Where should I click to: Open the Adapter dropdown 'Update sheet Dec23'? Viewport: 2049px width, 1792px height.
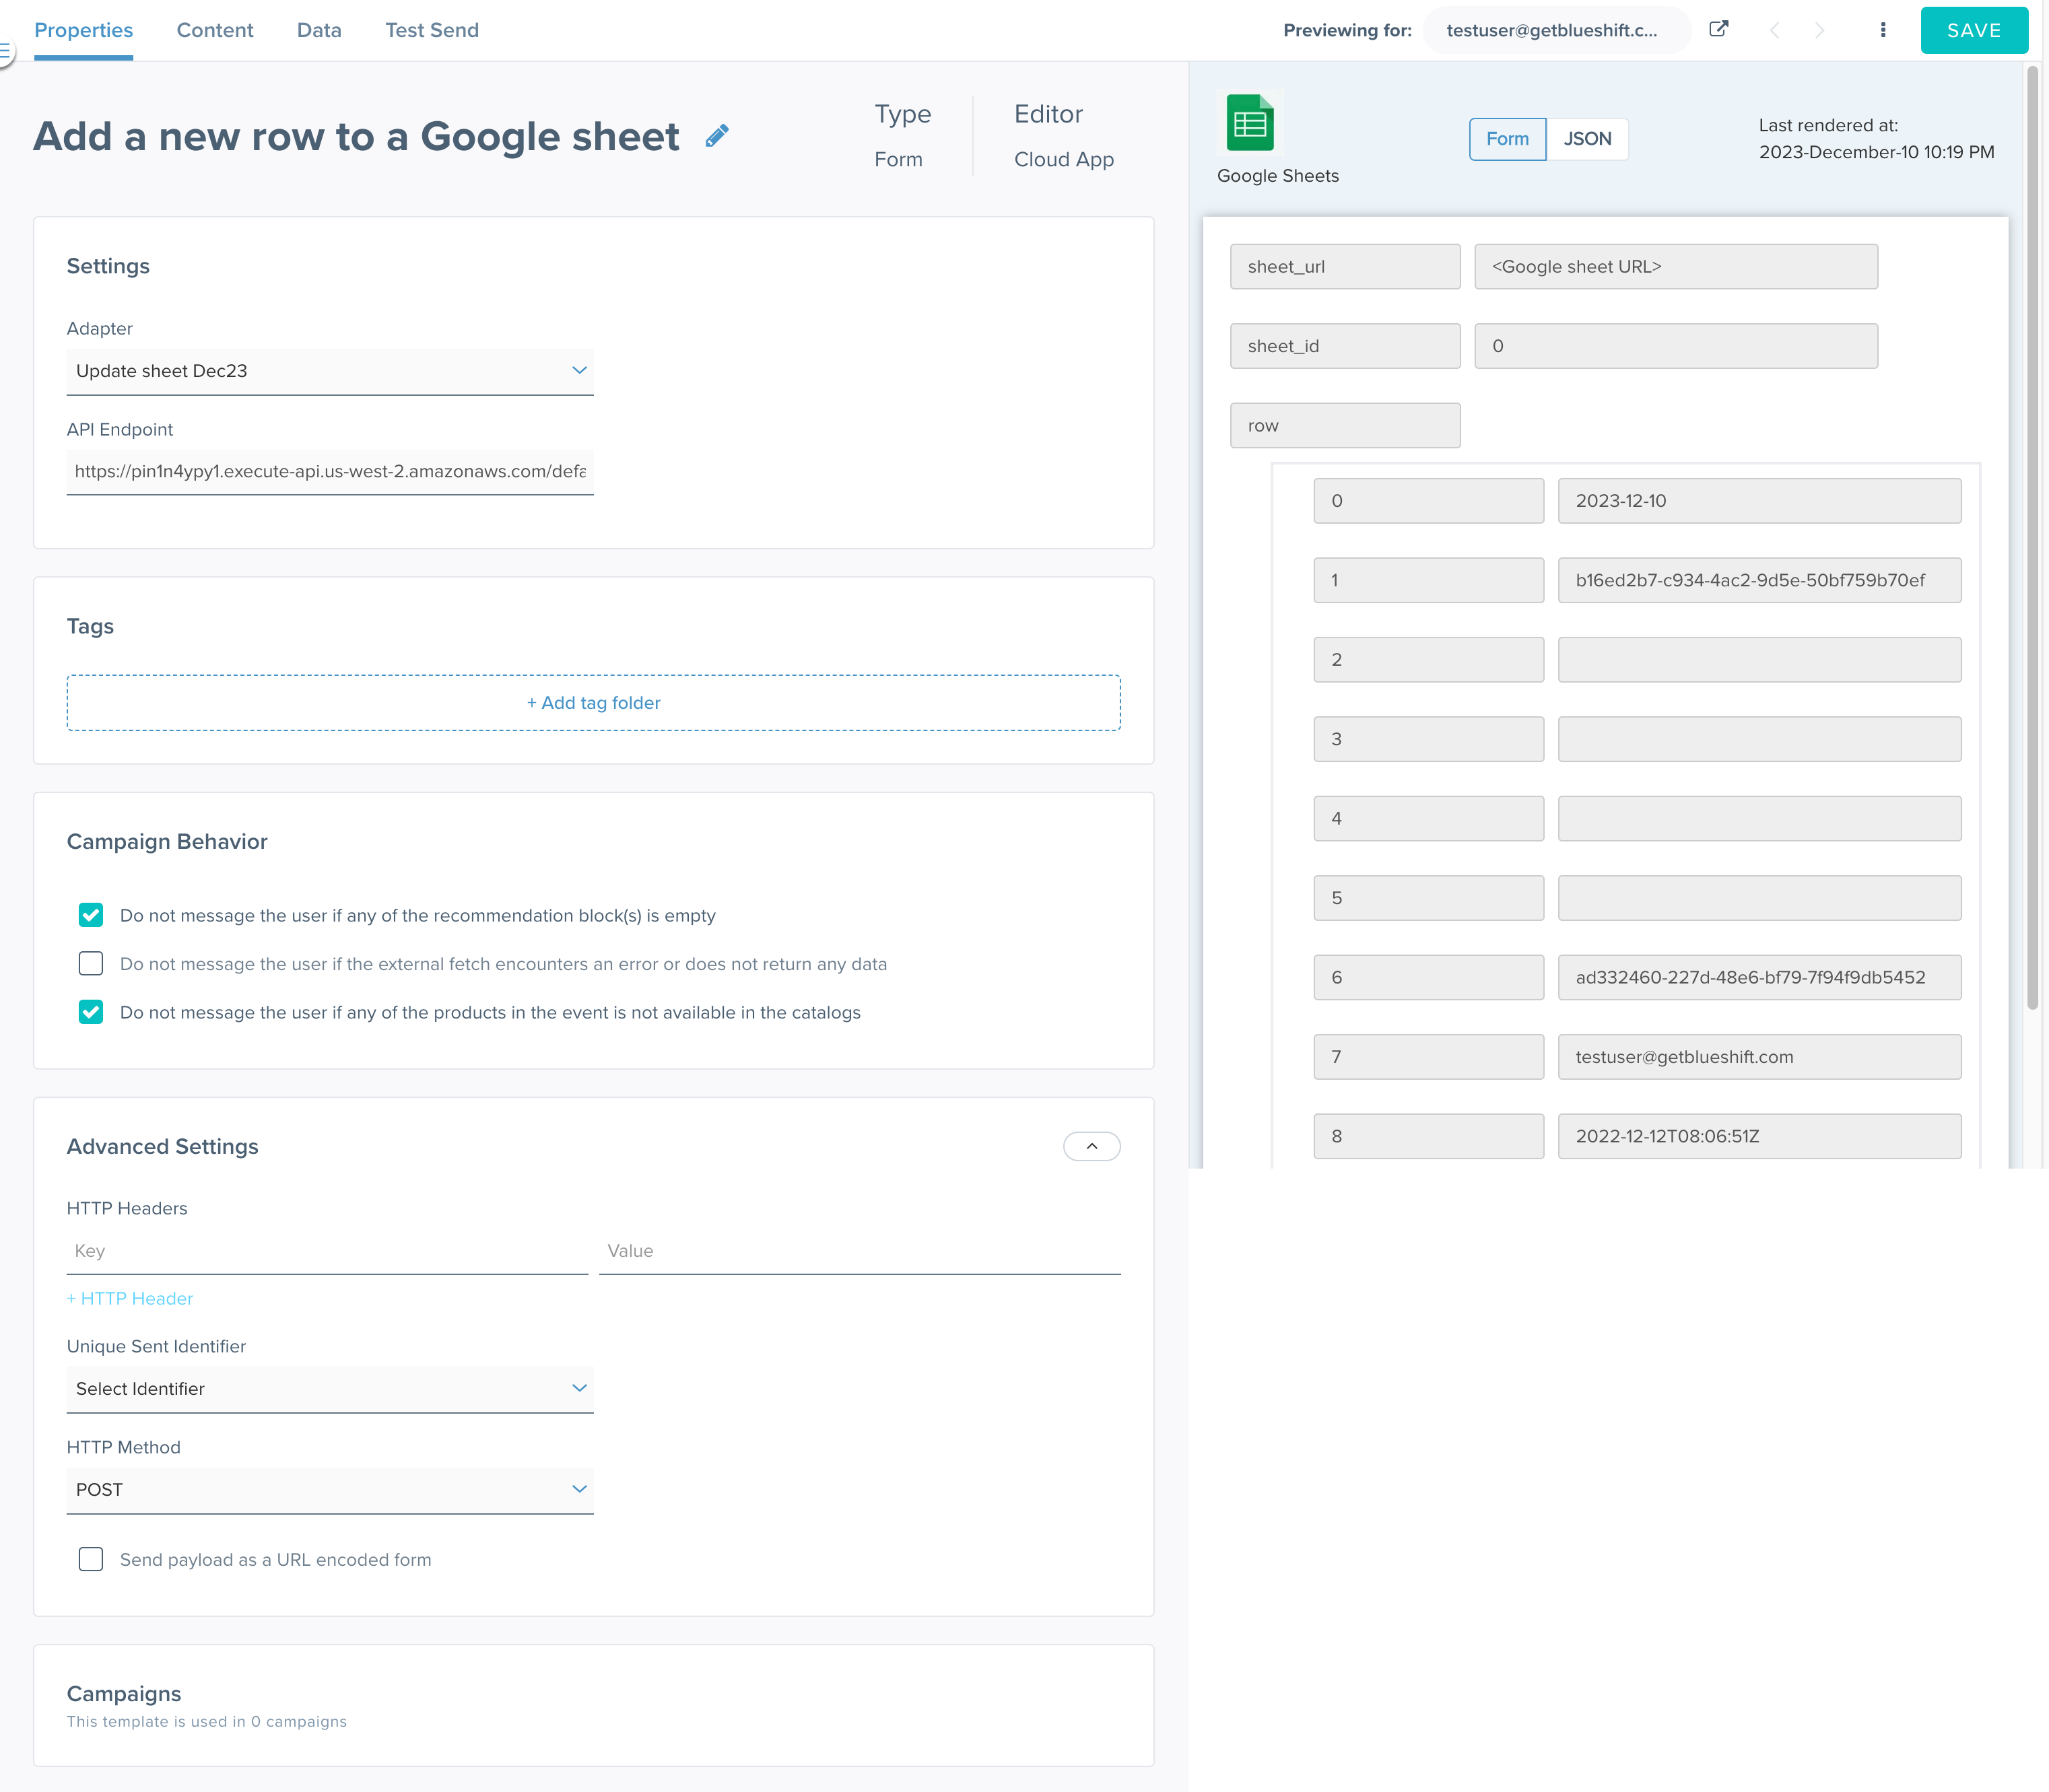coord(330,371)
